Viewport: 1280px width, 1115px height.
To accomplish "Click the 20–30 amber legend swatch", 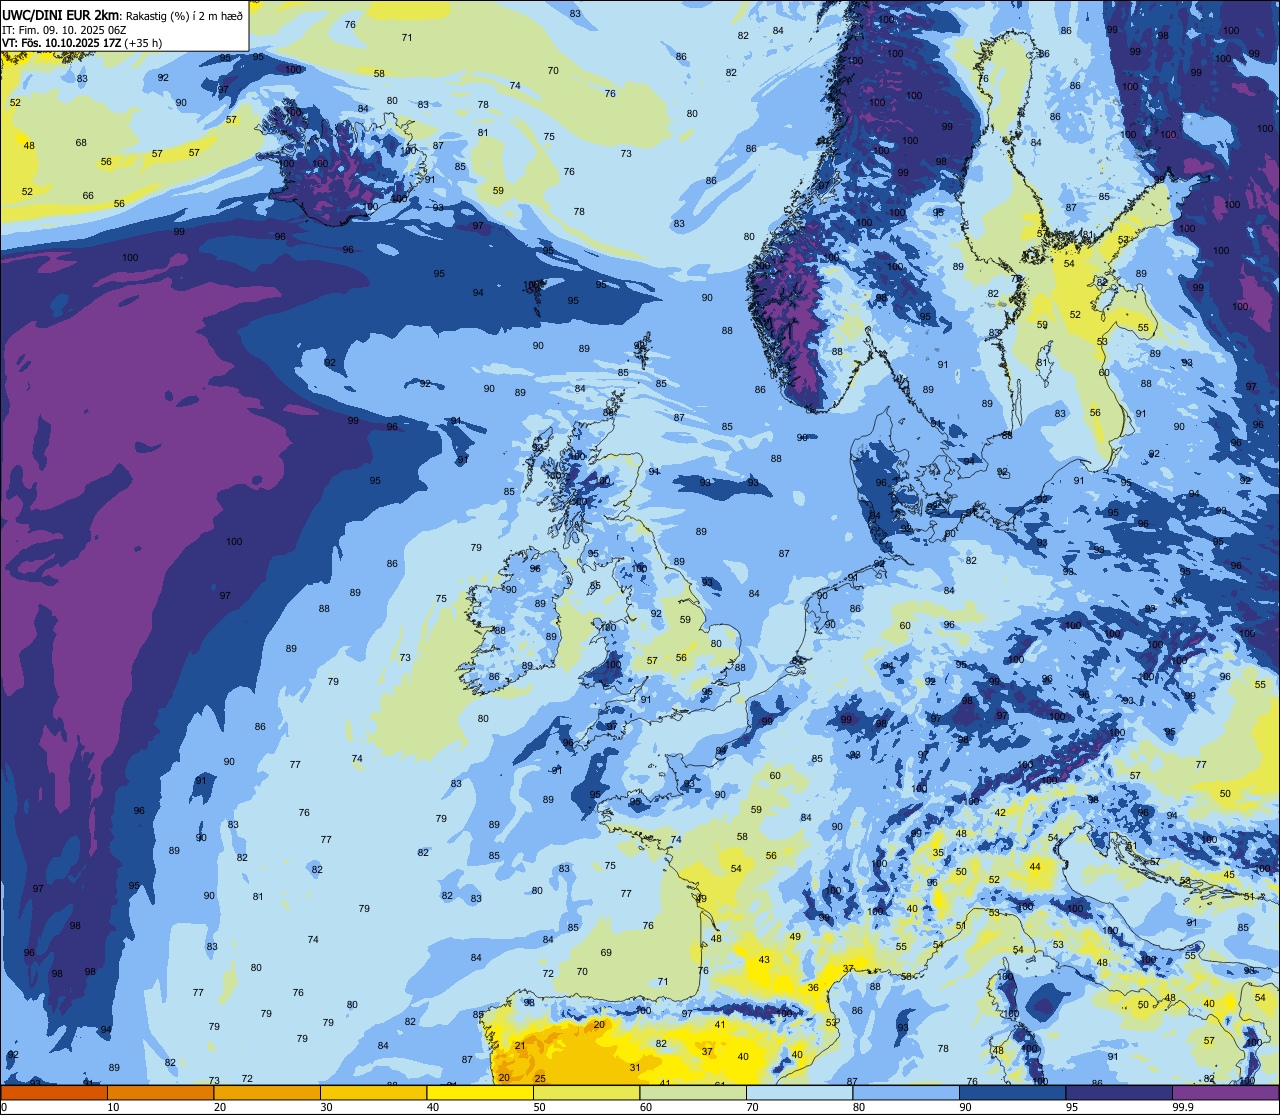I will point(267,1092).
